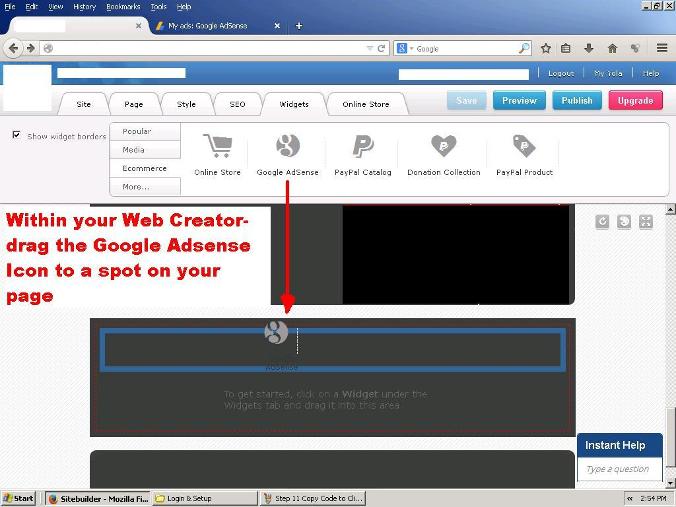The height and width of the screenshot is (507, 676).
Task: Select the Online Store widget icon
Action: point(218,145)
